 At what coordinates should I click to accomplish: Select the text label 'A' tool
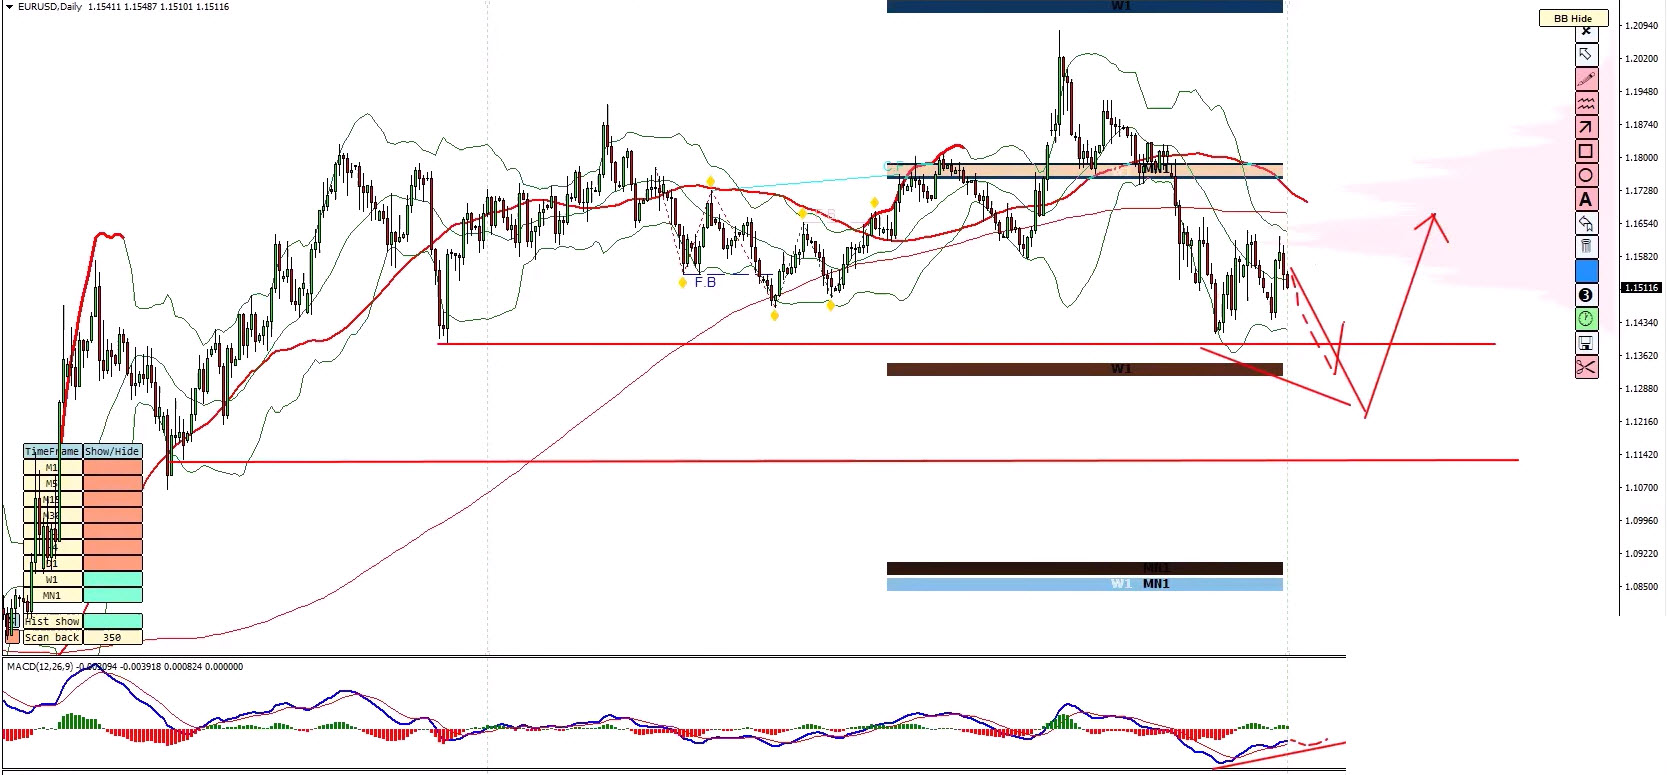[1586, 199]
